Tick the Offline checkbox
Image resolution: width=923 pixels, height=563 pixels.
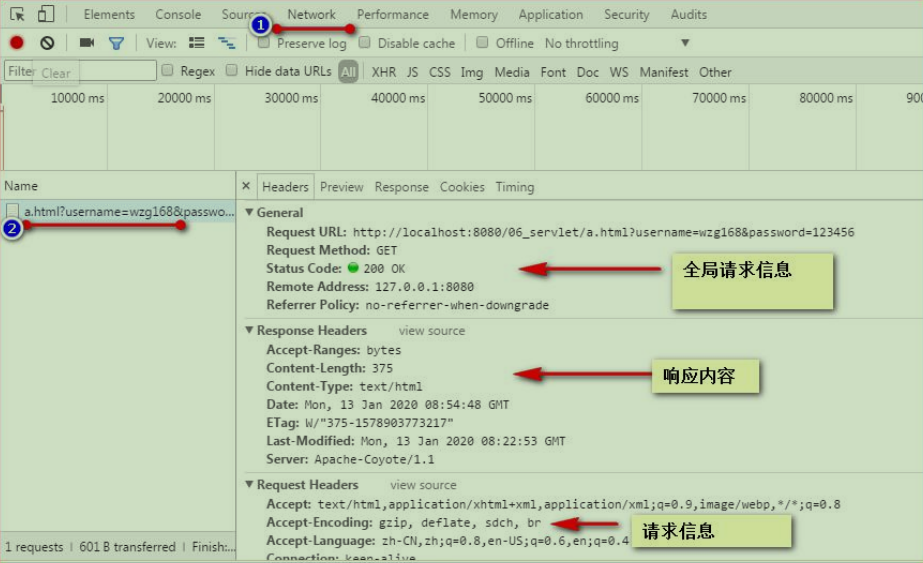point(482,42)
